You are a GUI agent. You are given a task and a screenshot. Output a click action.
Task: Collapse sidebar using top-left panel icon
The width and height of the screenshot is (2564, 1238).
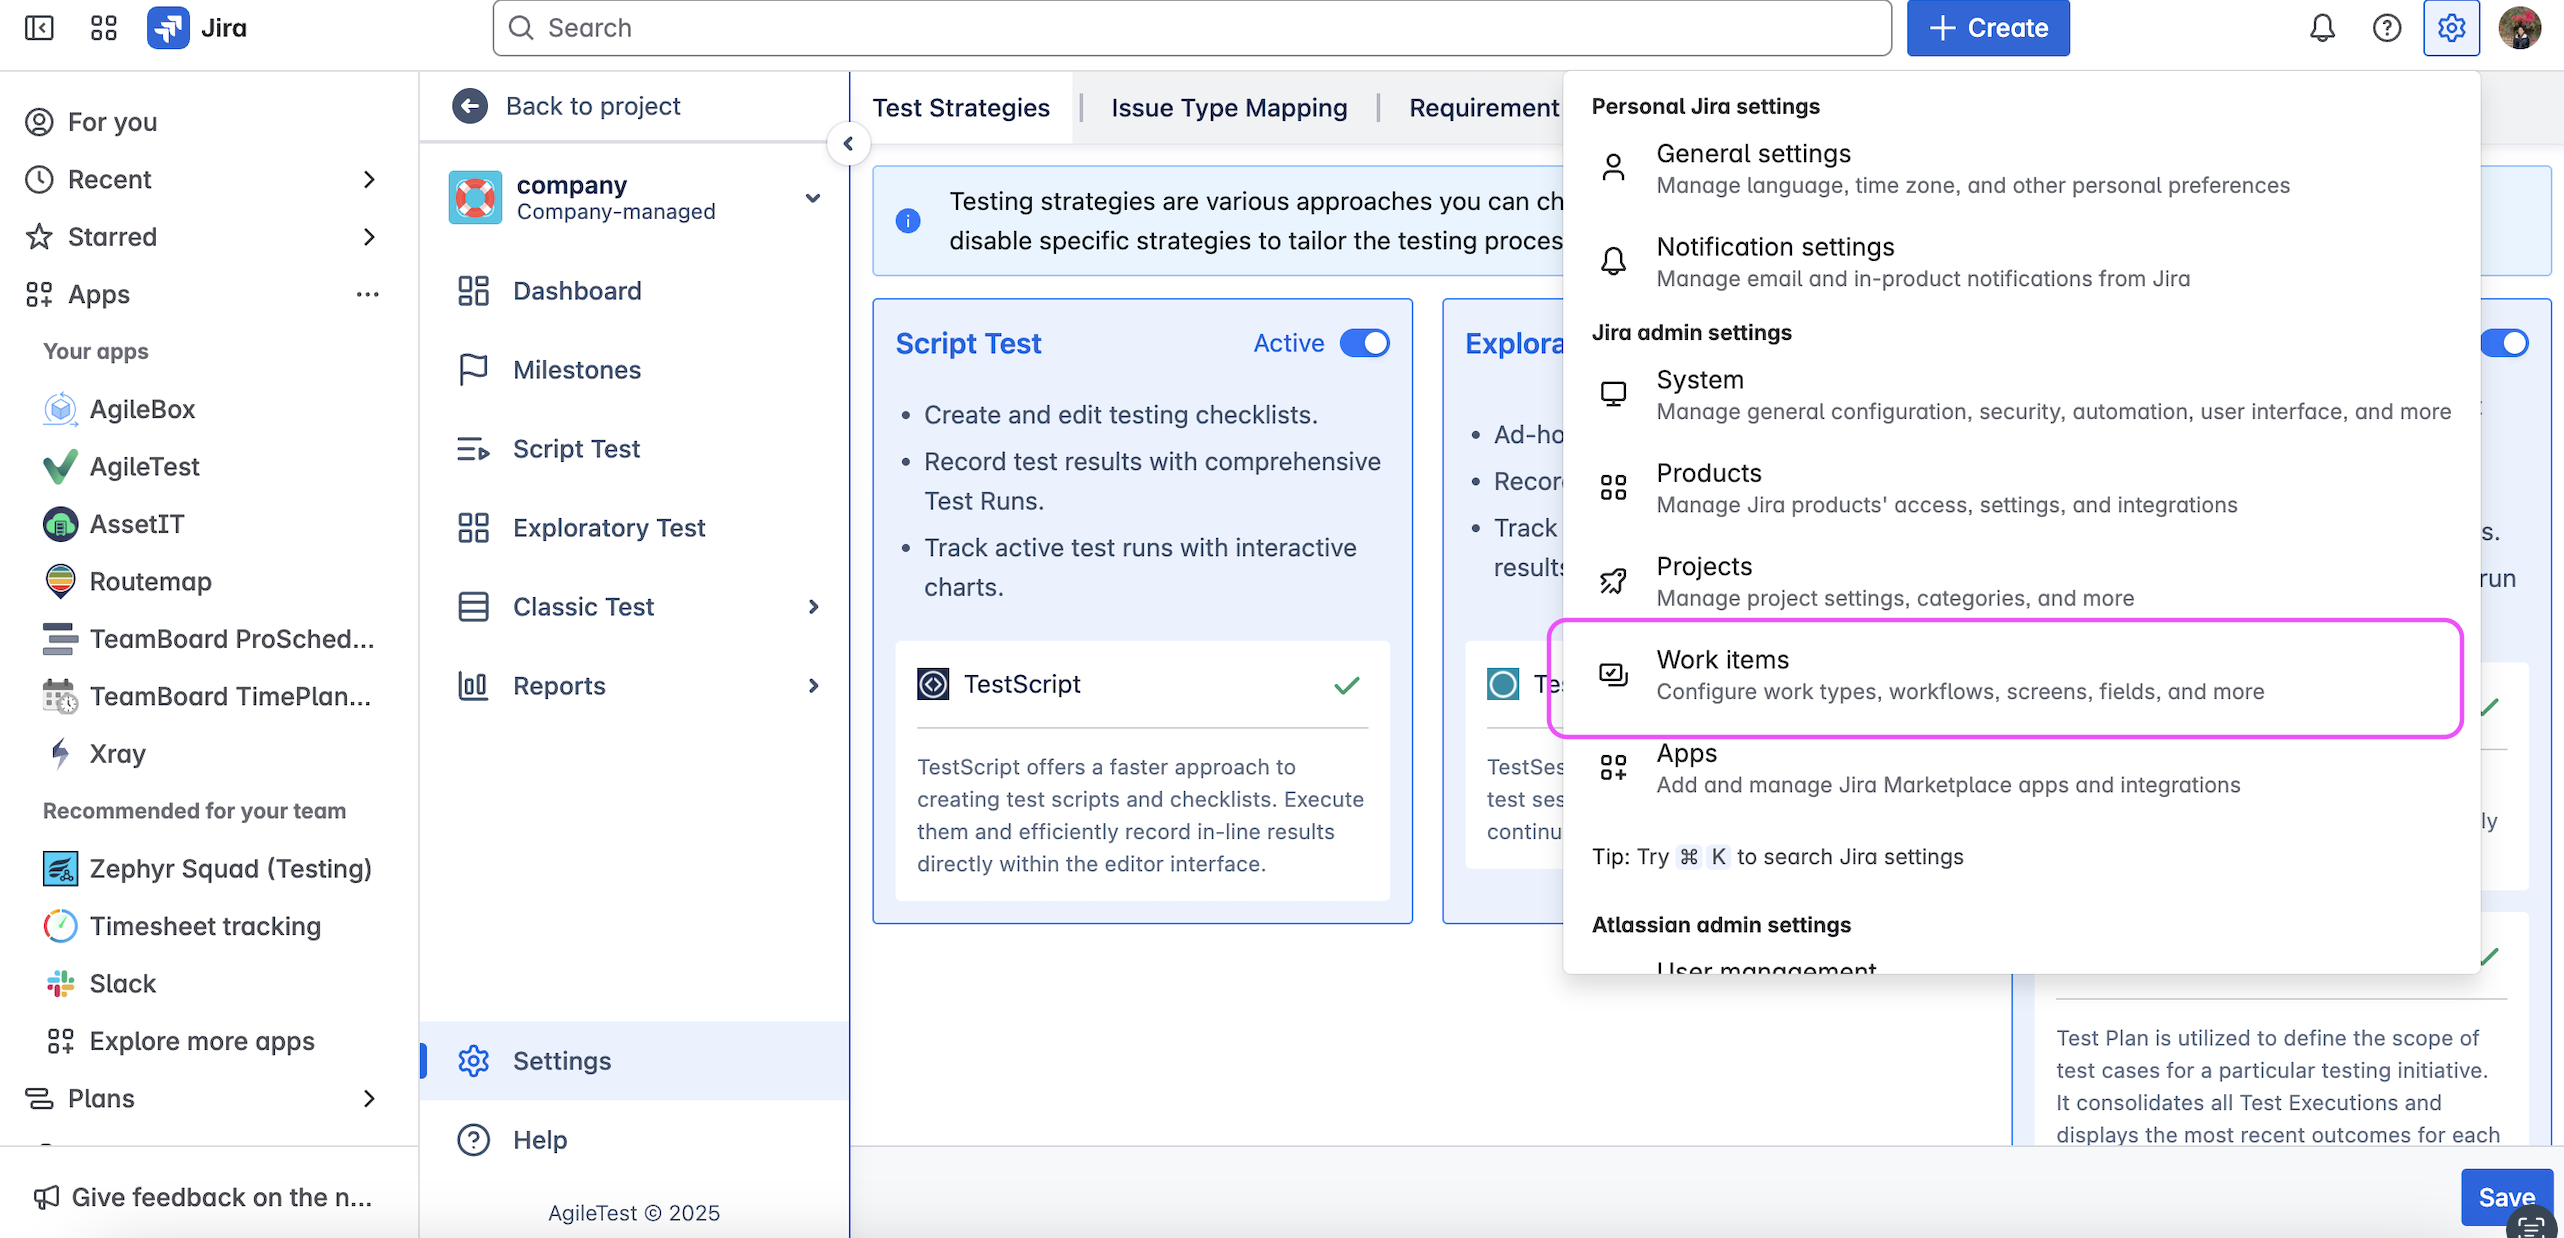[39, 28]
